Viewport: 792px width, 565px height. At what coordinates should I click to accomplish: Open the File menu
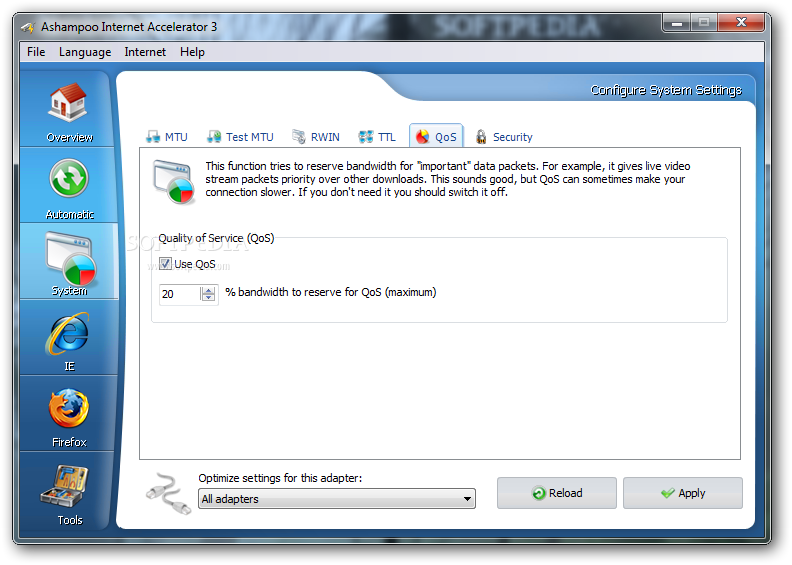pyautogui.click(x=36, y=52)
